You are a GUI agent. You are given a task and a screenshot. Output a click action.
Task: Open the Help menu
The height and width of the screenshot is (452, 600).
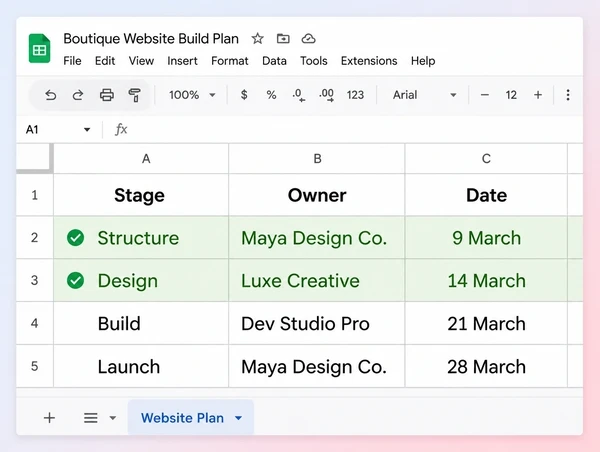[x=423, y=61]
